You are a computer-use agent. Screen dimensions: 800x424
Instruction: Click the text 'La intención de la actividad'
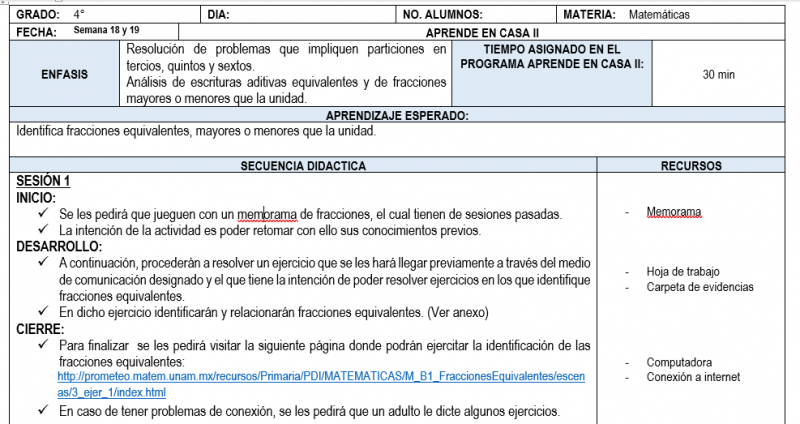pyautogui.click(x=129, y=231)
